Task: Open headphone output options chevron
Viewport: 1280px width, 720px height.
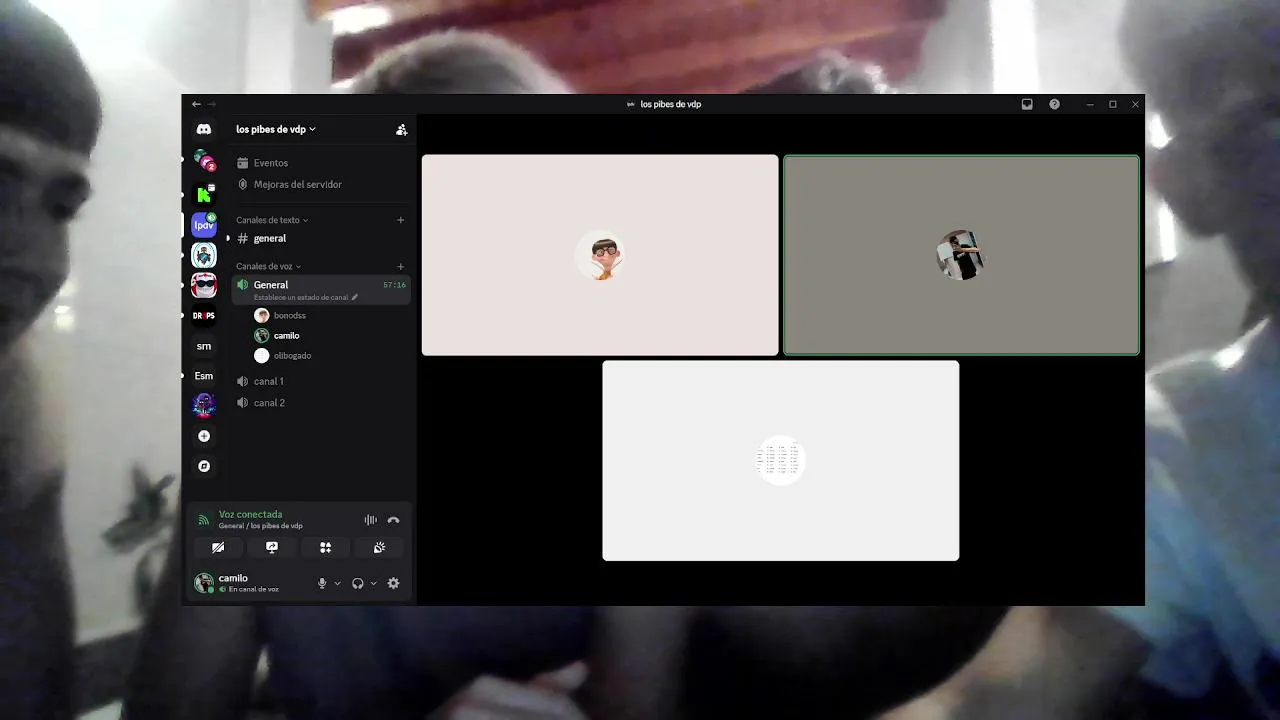Action: pos(374,583)
